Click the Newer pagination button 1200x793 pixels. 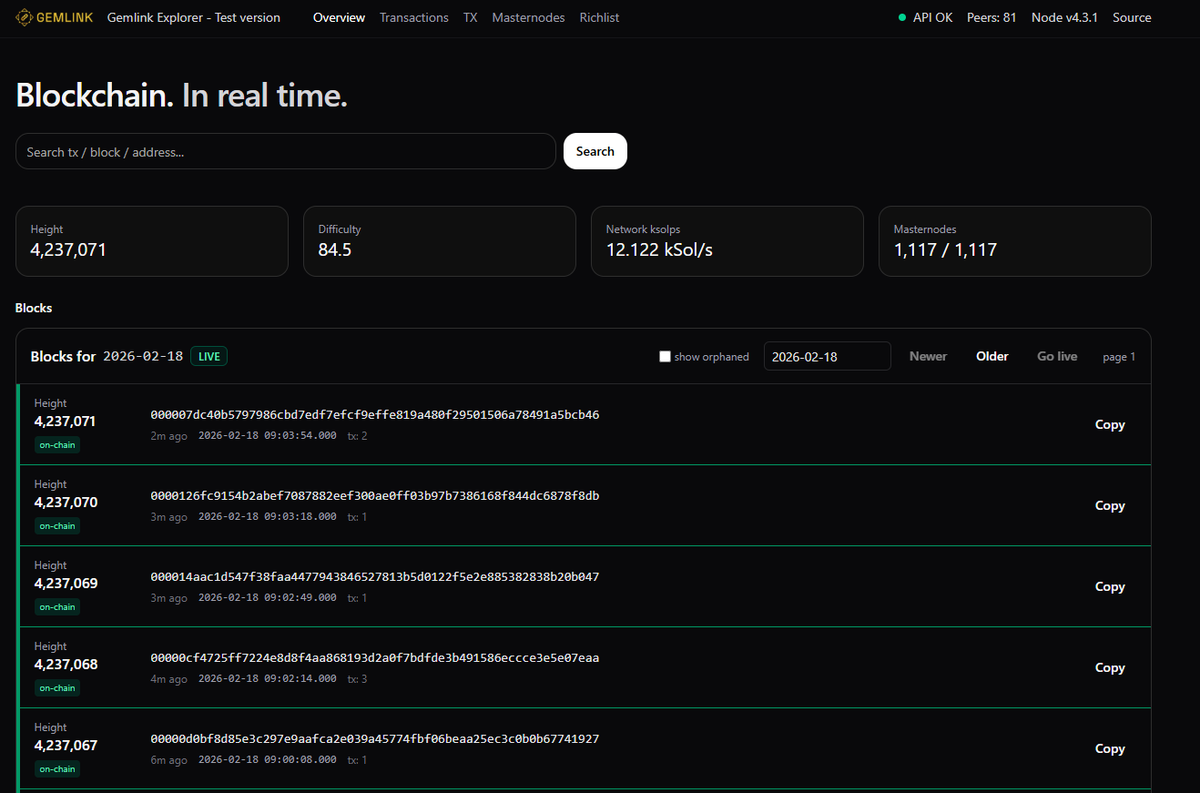(x=928, y=357)
